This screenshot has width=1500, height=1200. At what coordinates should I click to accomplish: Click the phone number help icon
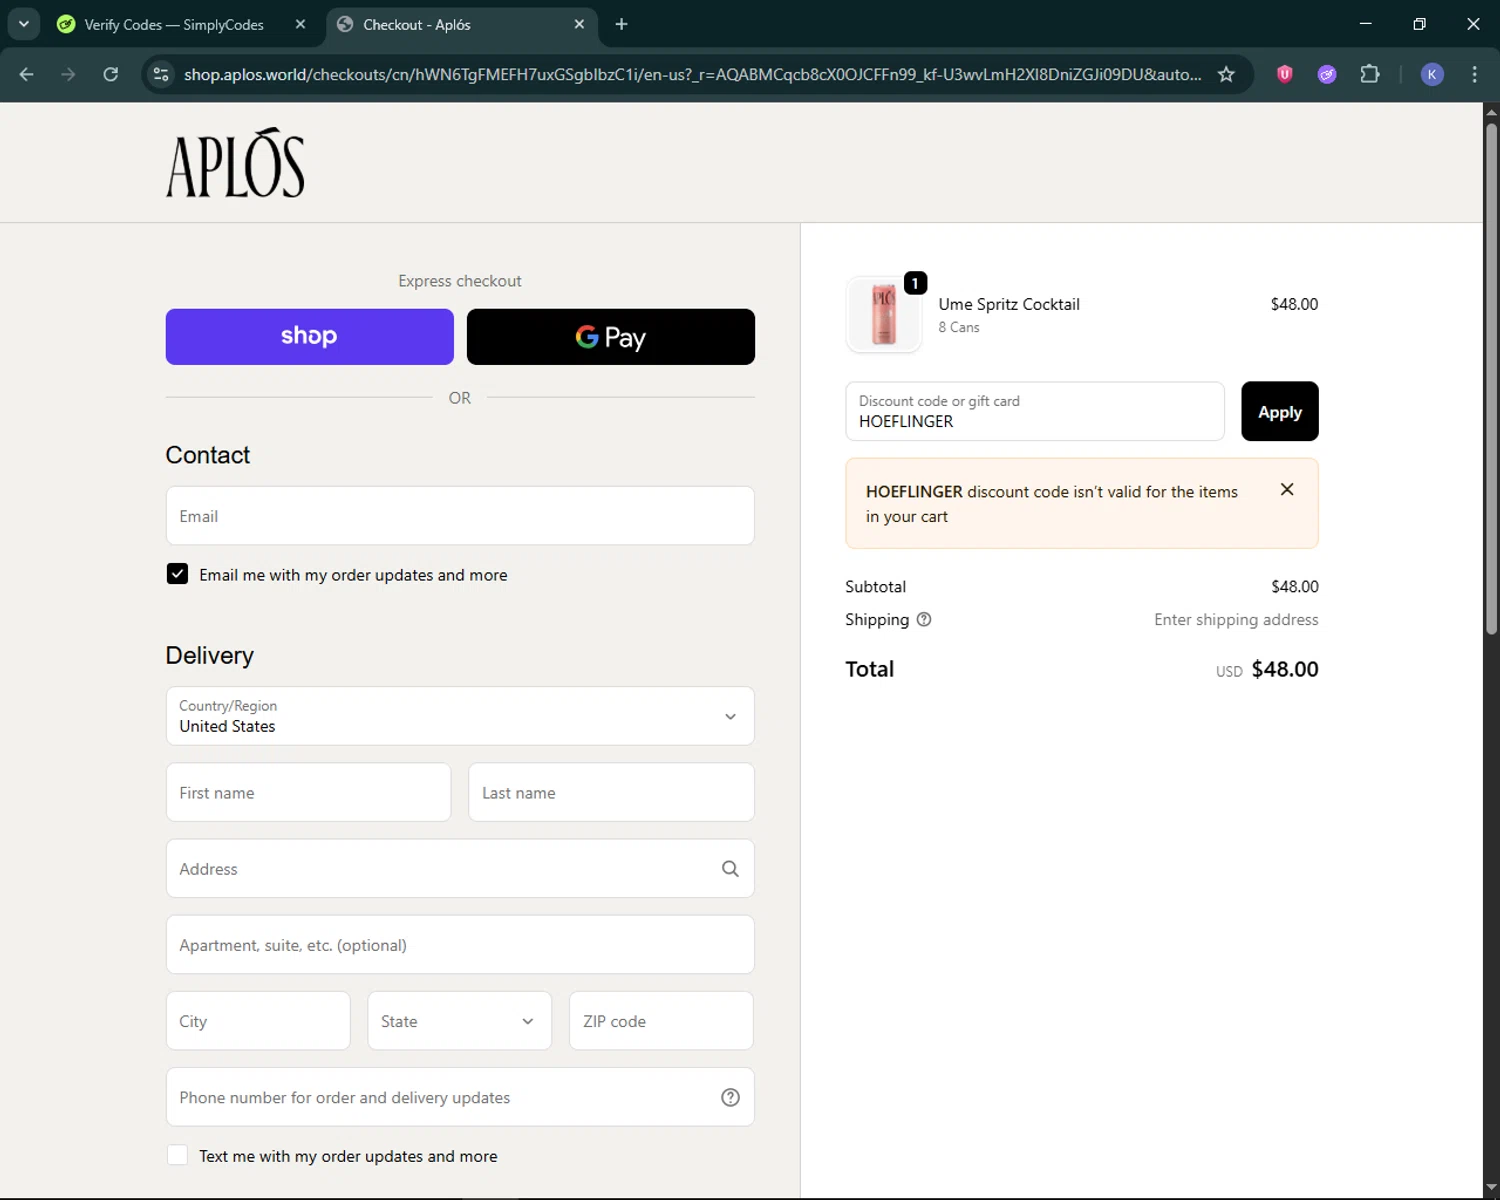tap(730, 1097)
